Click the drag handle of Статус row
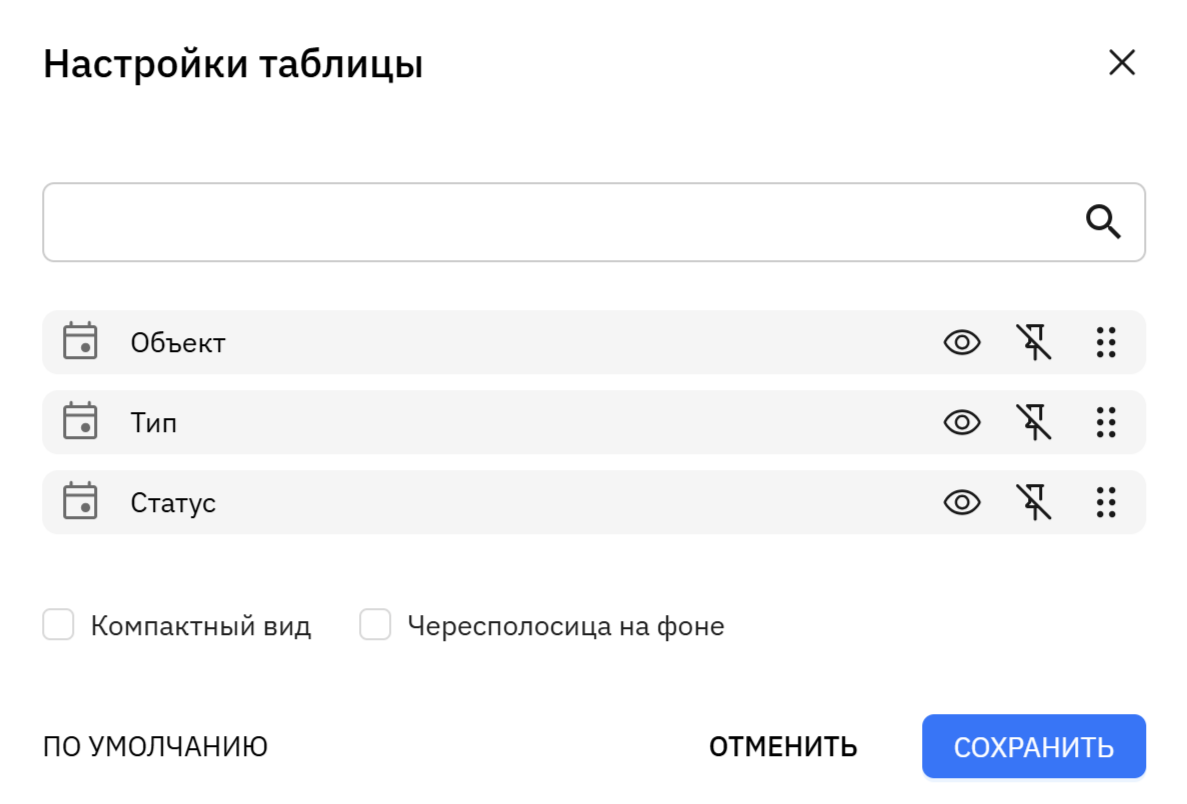This screenshot has width=1187, height=804. (1106, 502)
